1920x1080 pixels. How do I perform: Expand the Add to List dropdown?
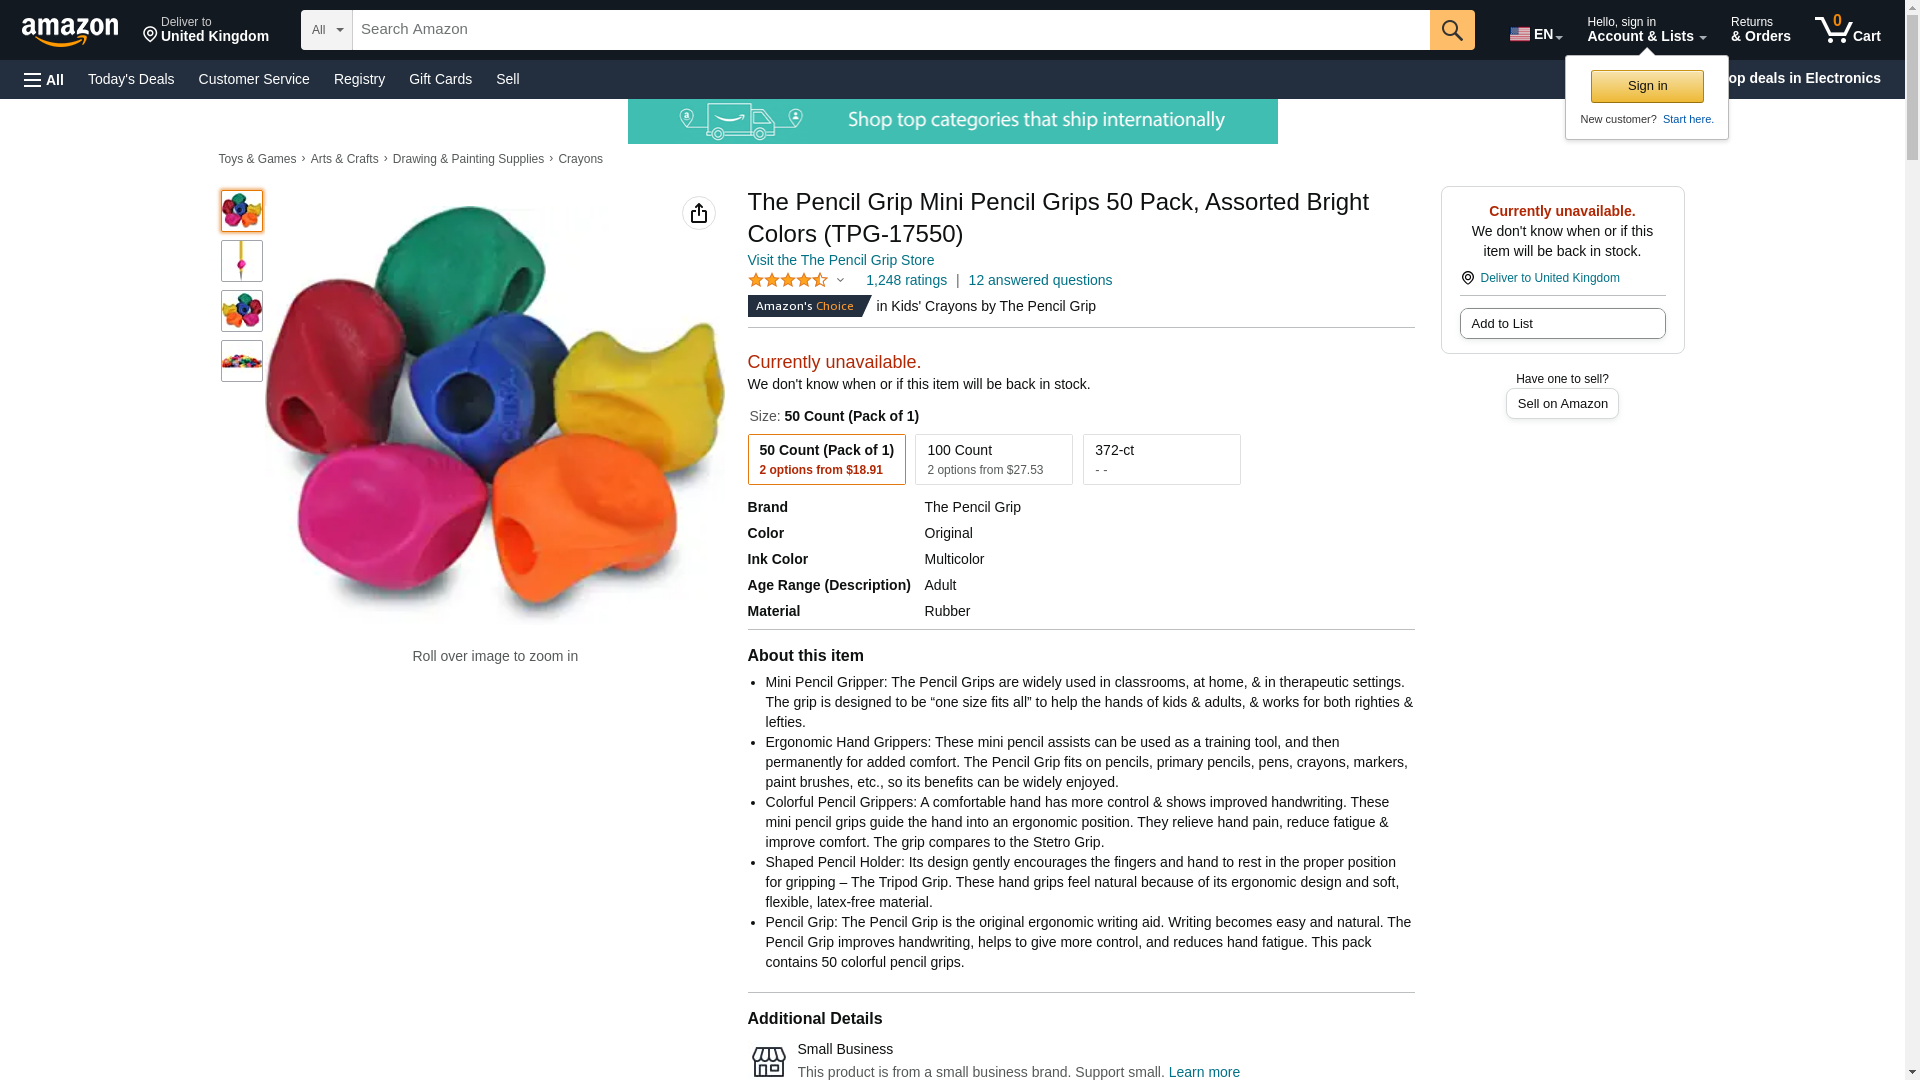coord(1561,323)
